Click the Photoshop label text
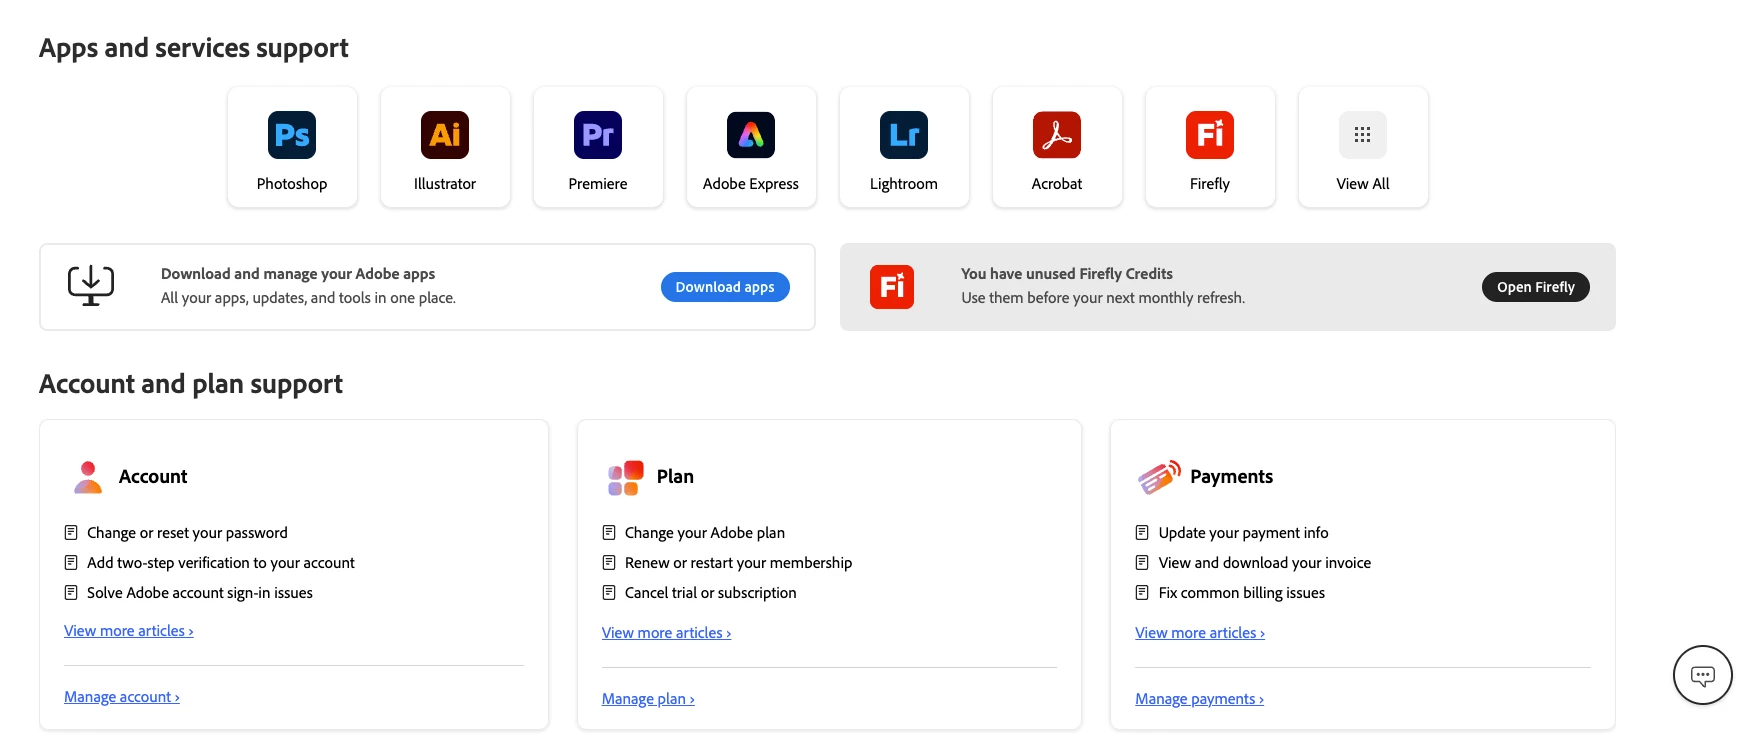The height and width of the screenshot is (751, 1754). [292, 184]
